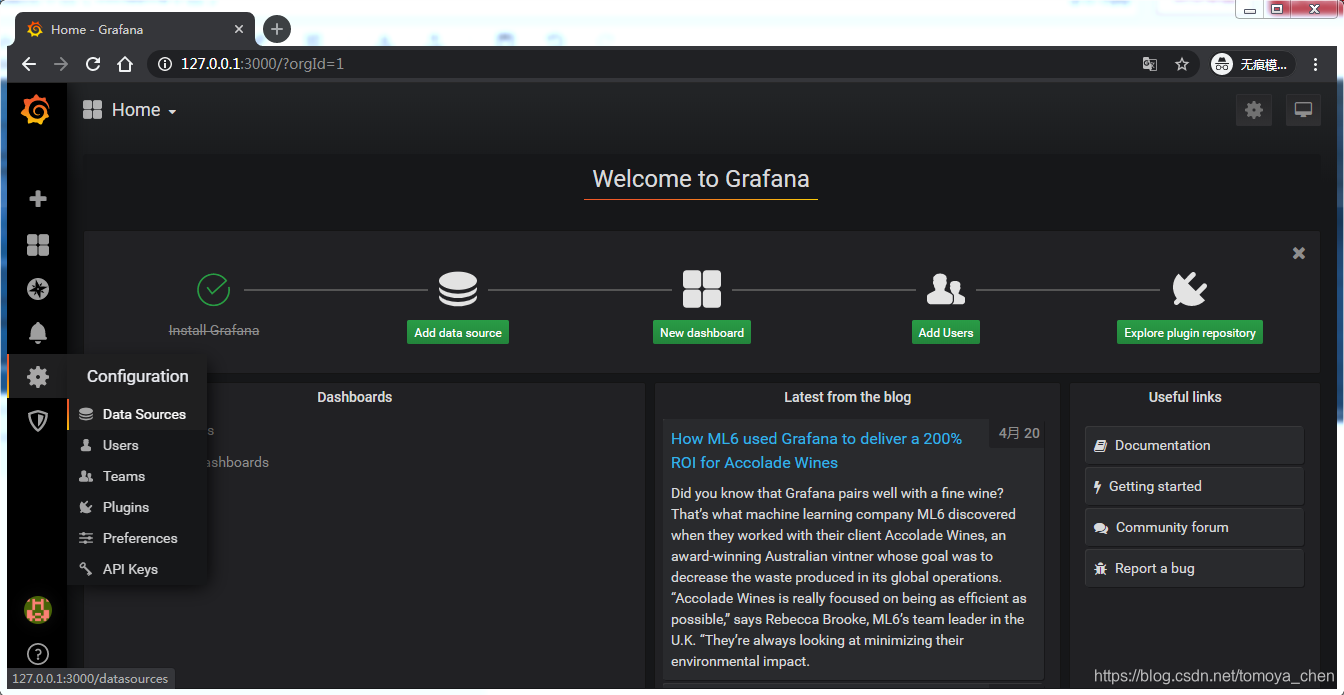Reload the Grafana page
The image size is (1344, 695).
coord(93,64)
